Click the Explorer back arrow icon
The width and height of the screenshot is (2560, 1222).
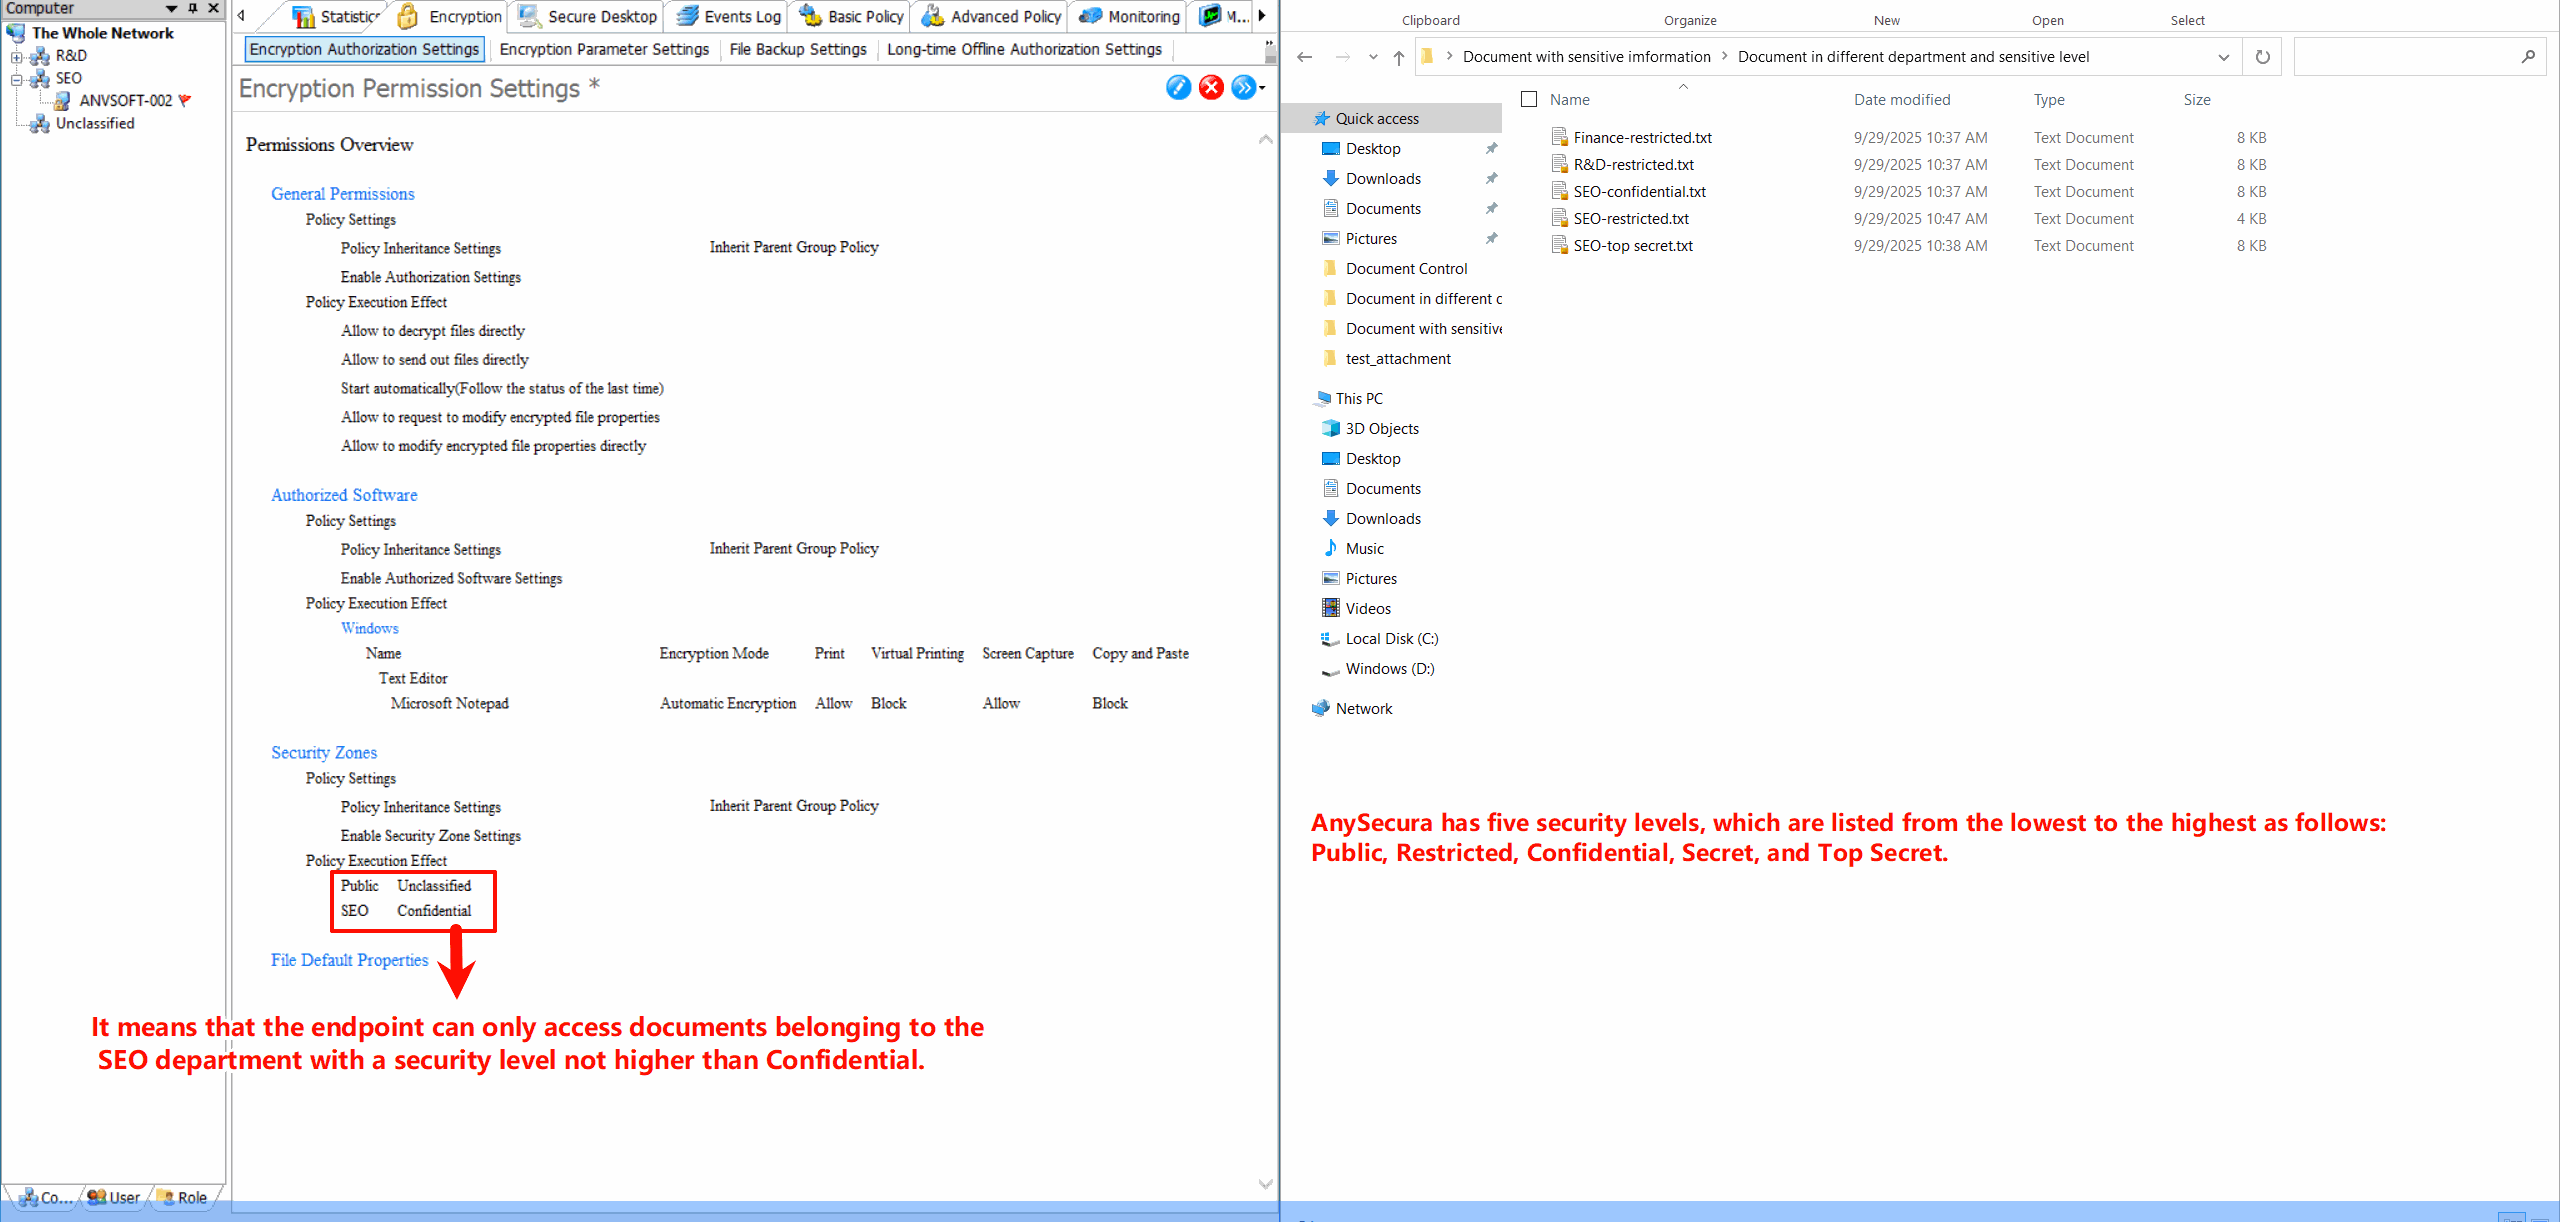pos(1305,57)
